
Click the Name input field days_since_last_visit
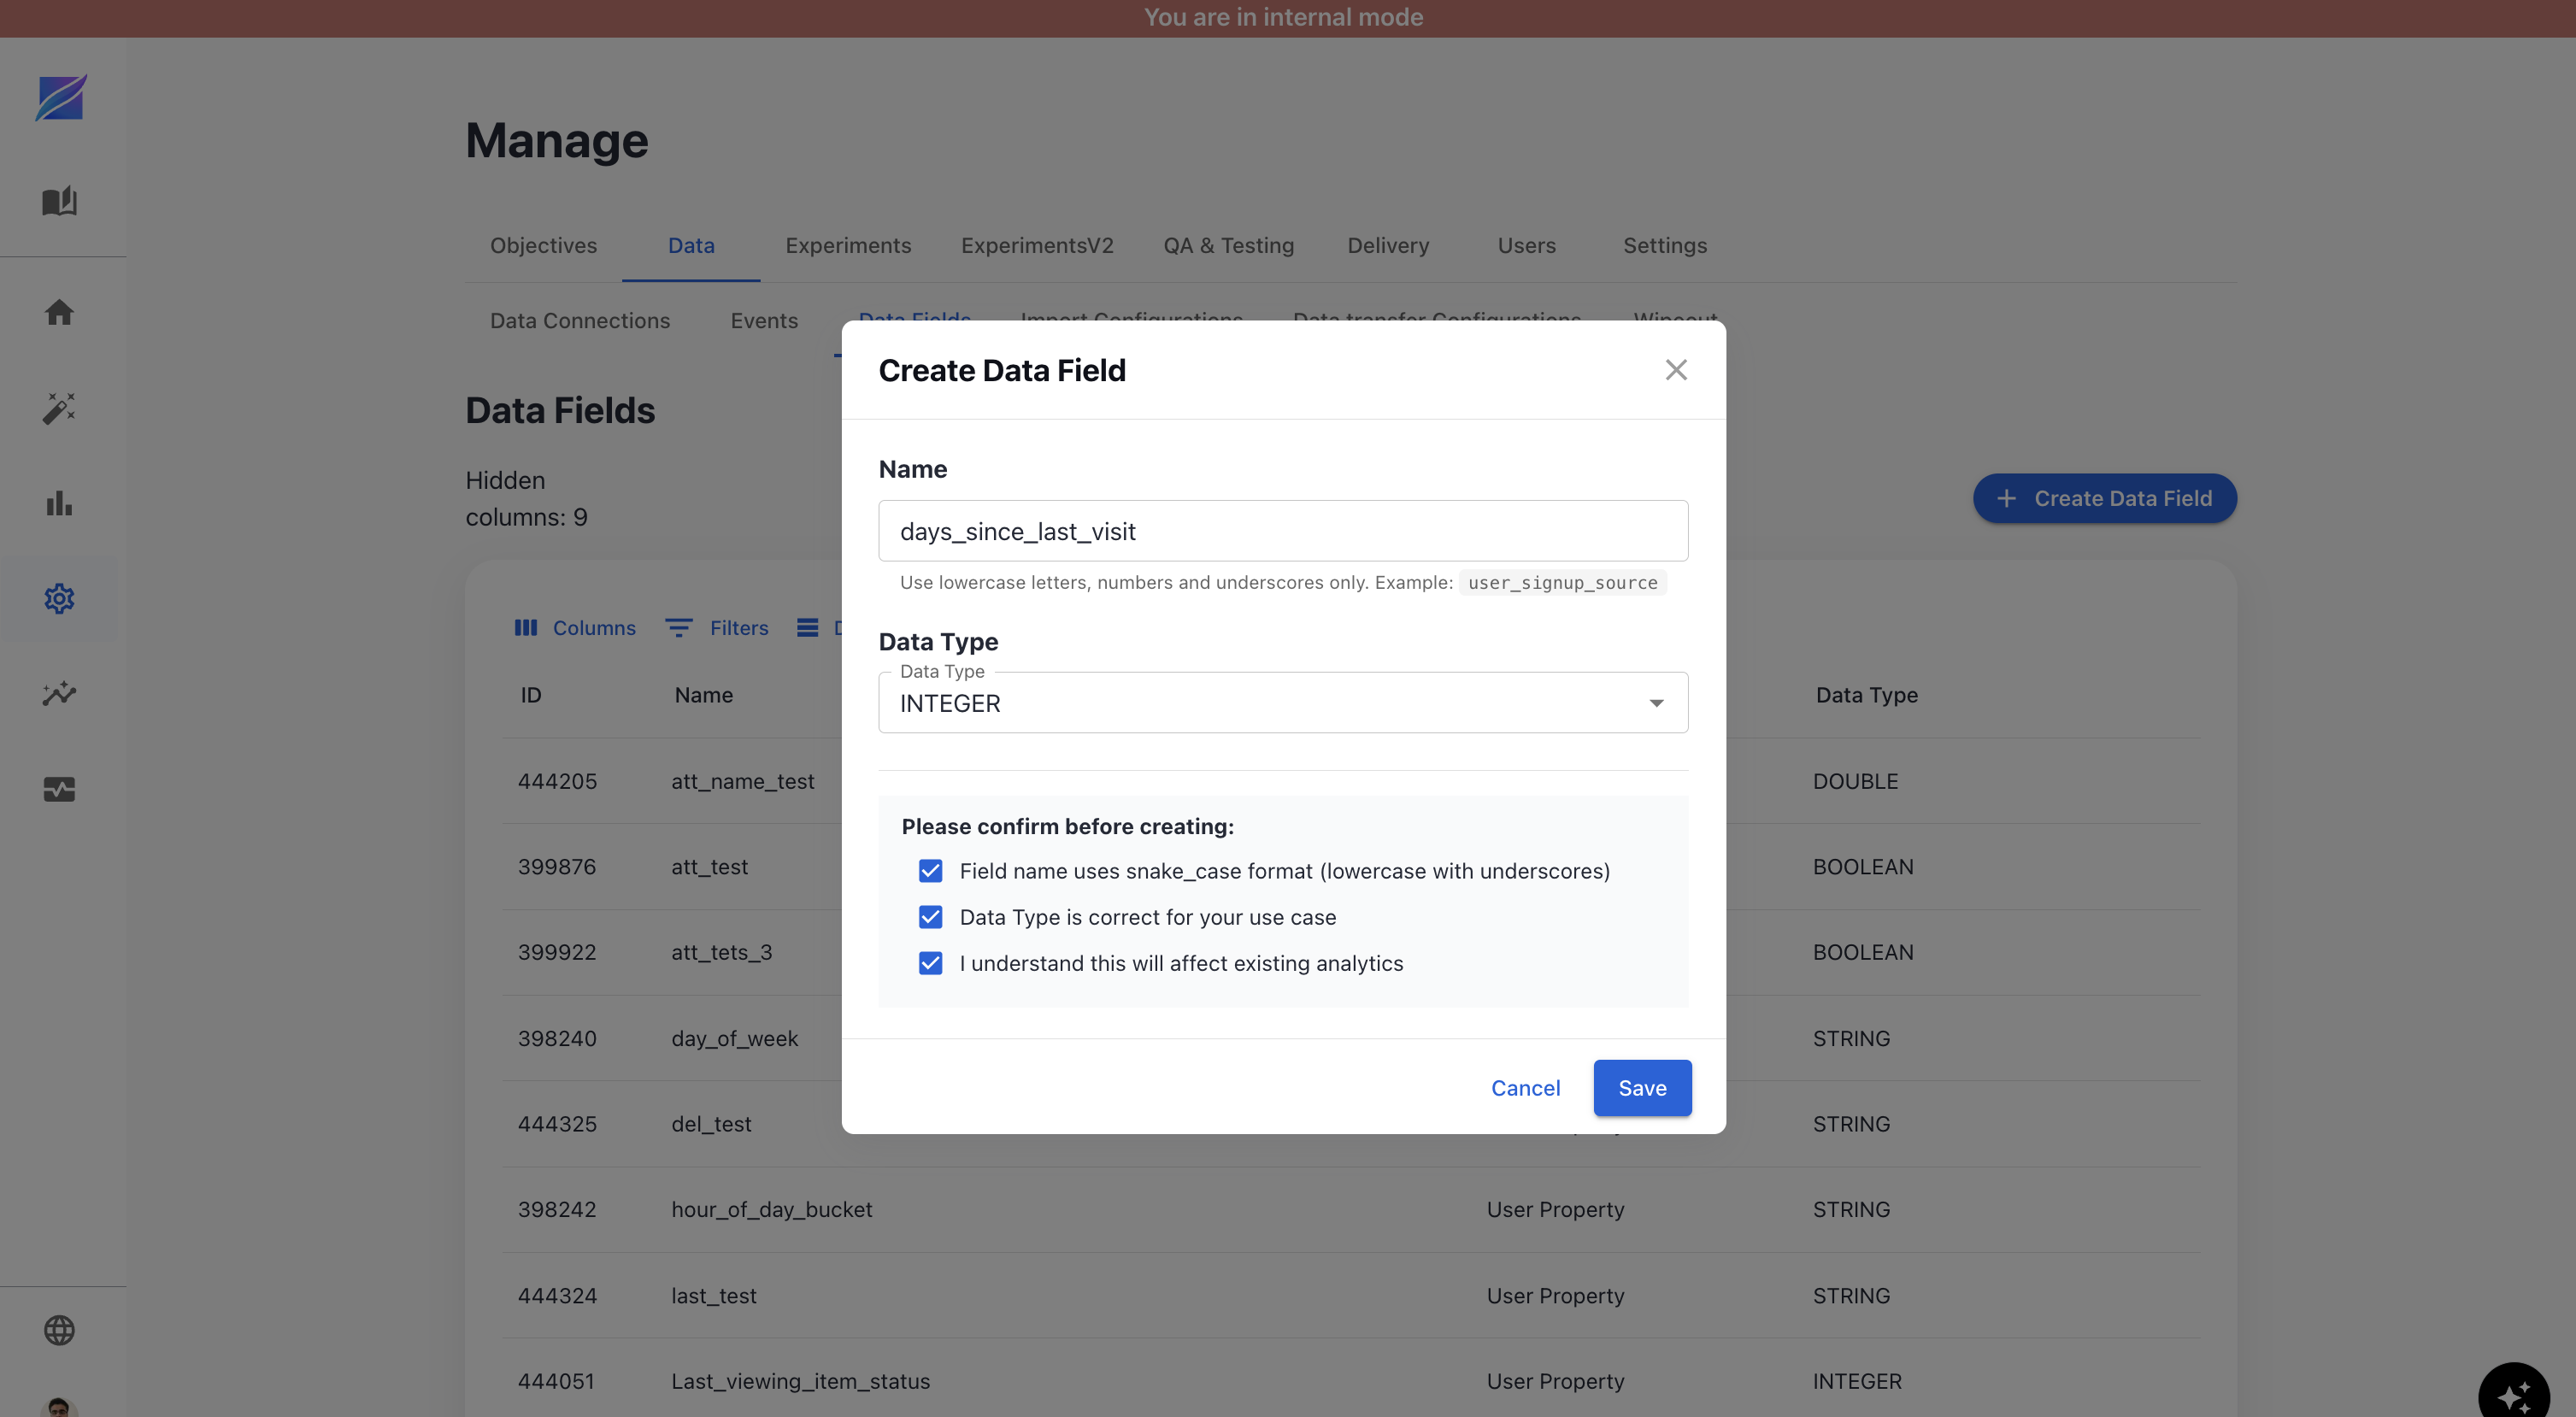tap(1283, 531)
